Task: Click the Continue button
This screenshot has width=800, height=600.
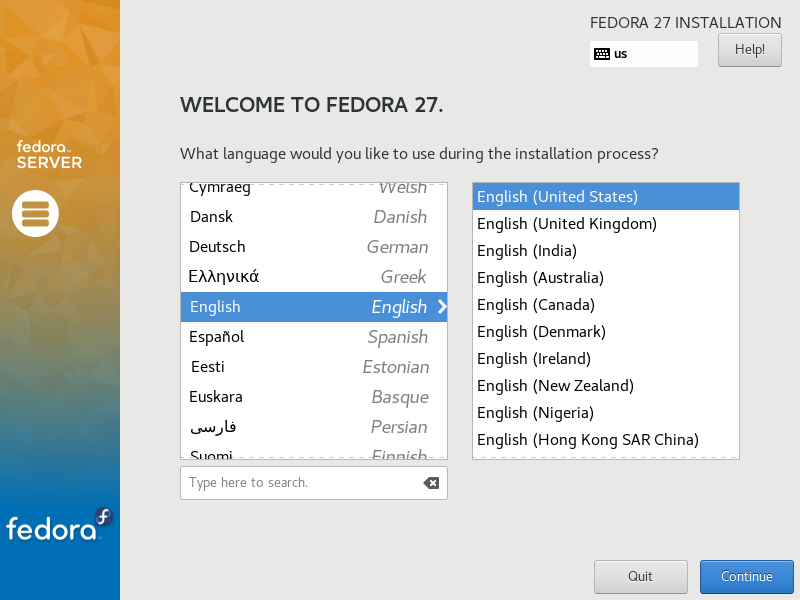Action: click(746, 577)
